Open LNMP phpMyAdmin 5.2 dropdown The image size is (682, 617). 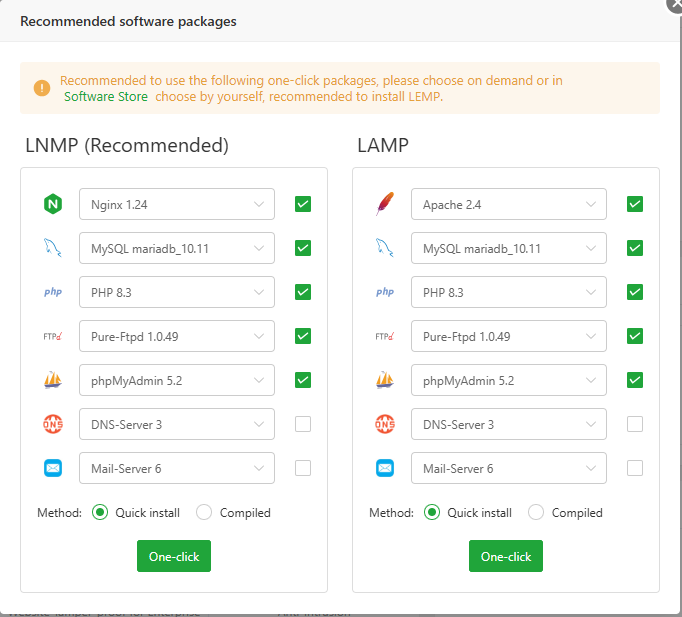[177, 380]
